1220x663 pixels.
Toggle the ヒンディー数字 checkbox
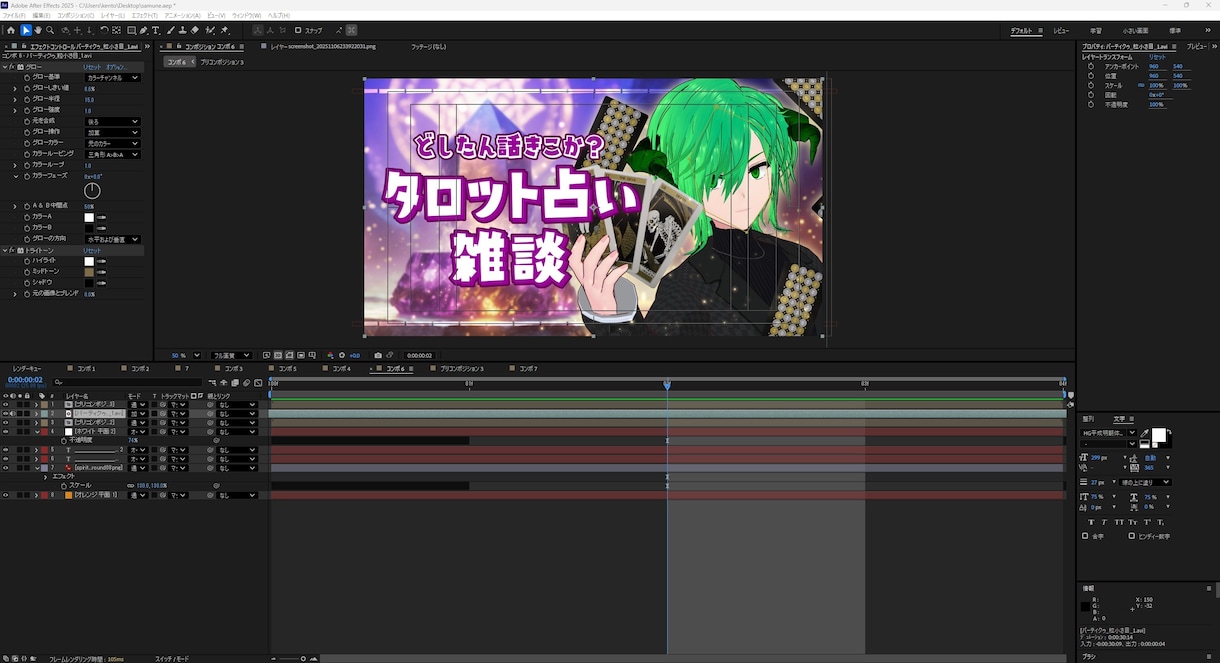(x=1131, y=536)
